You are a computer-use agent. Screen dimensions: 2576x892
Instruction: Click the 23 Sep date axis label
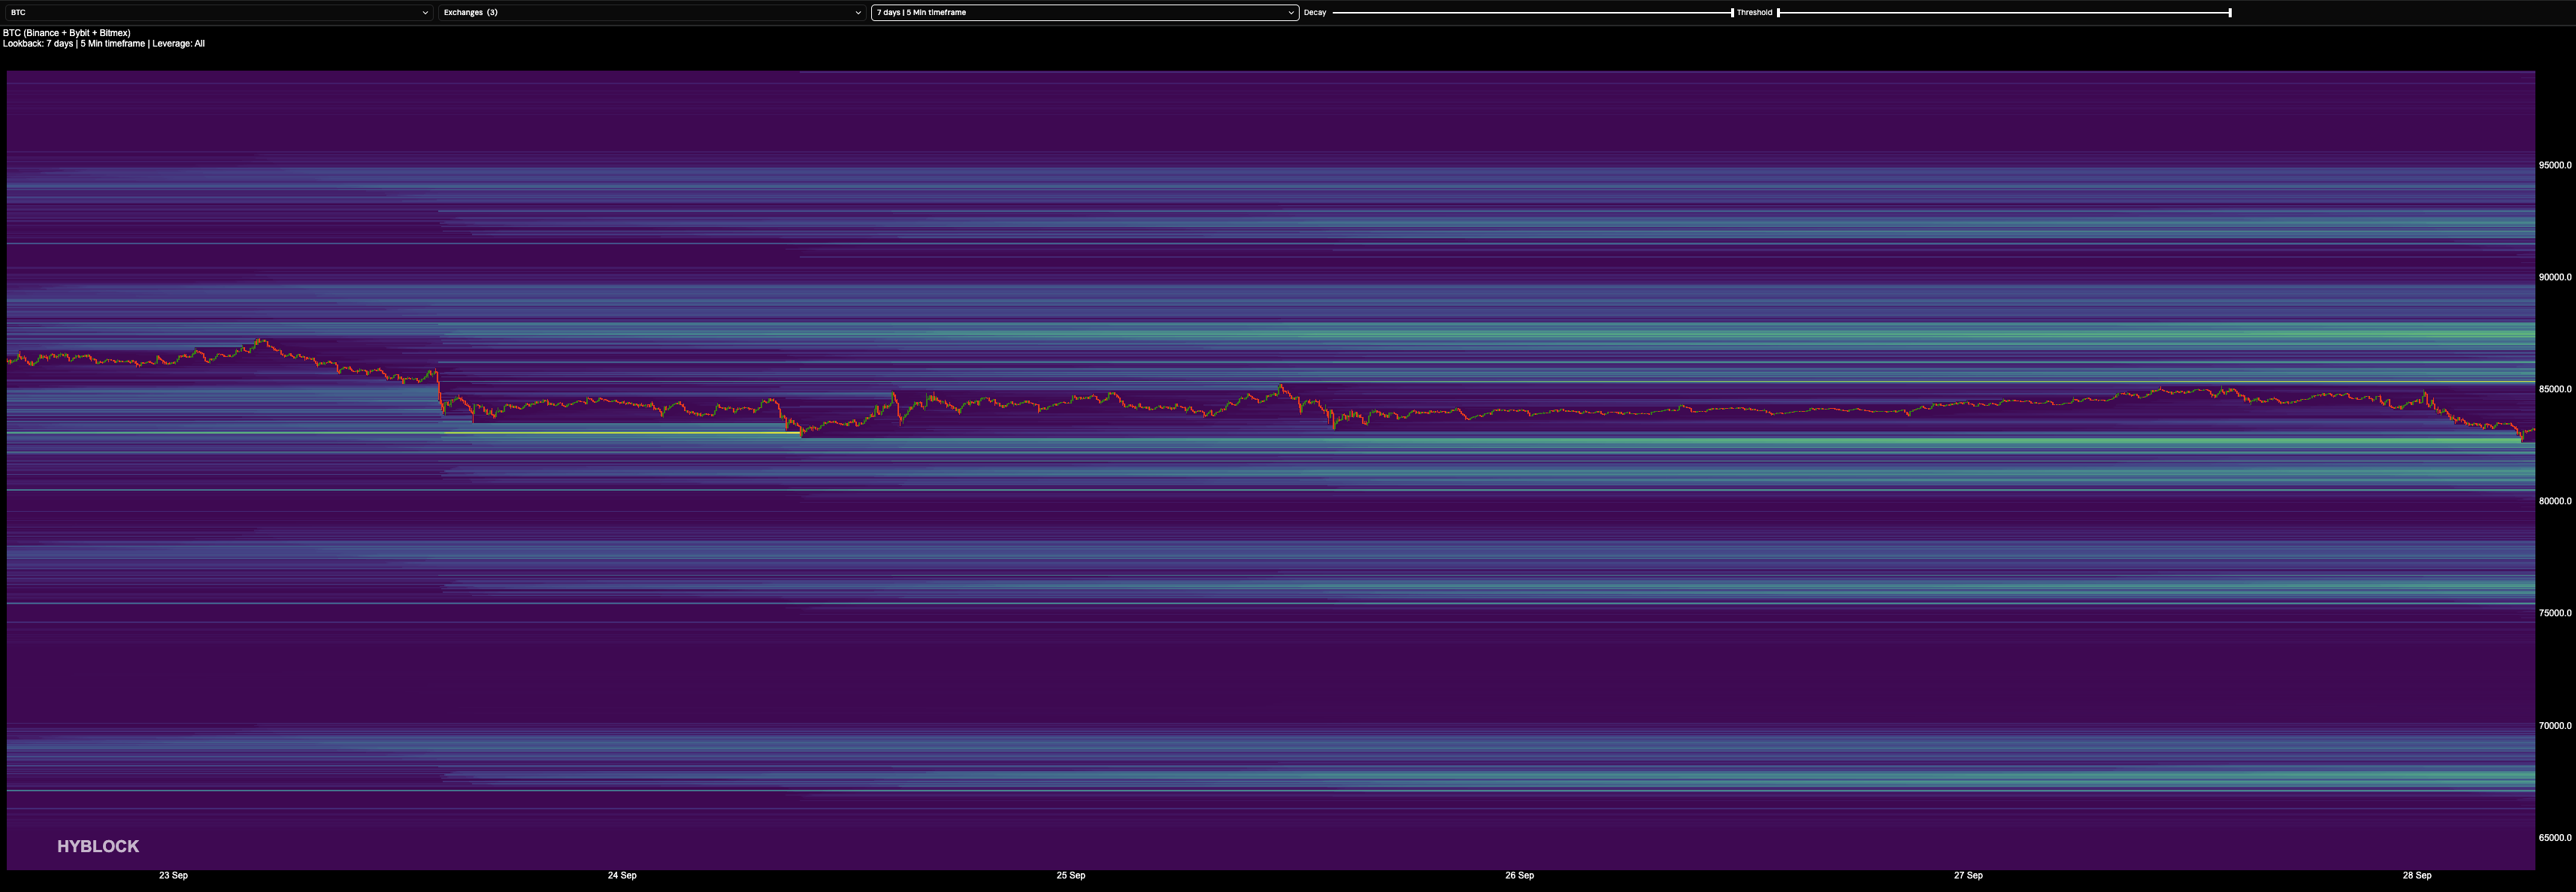pyautogui.click(x=173, y=876)
